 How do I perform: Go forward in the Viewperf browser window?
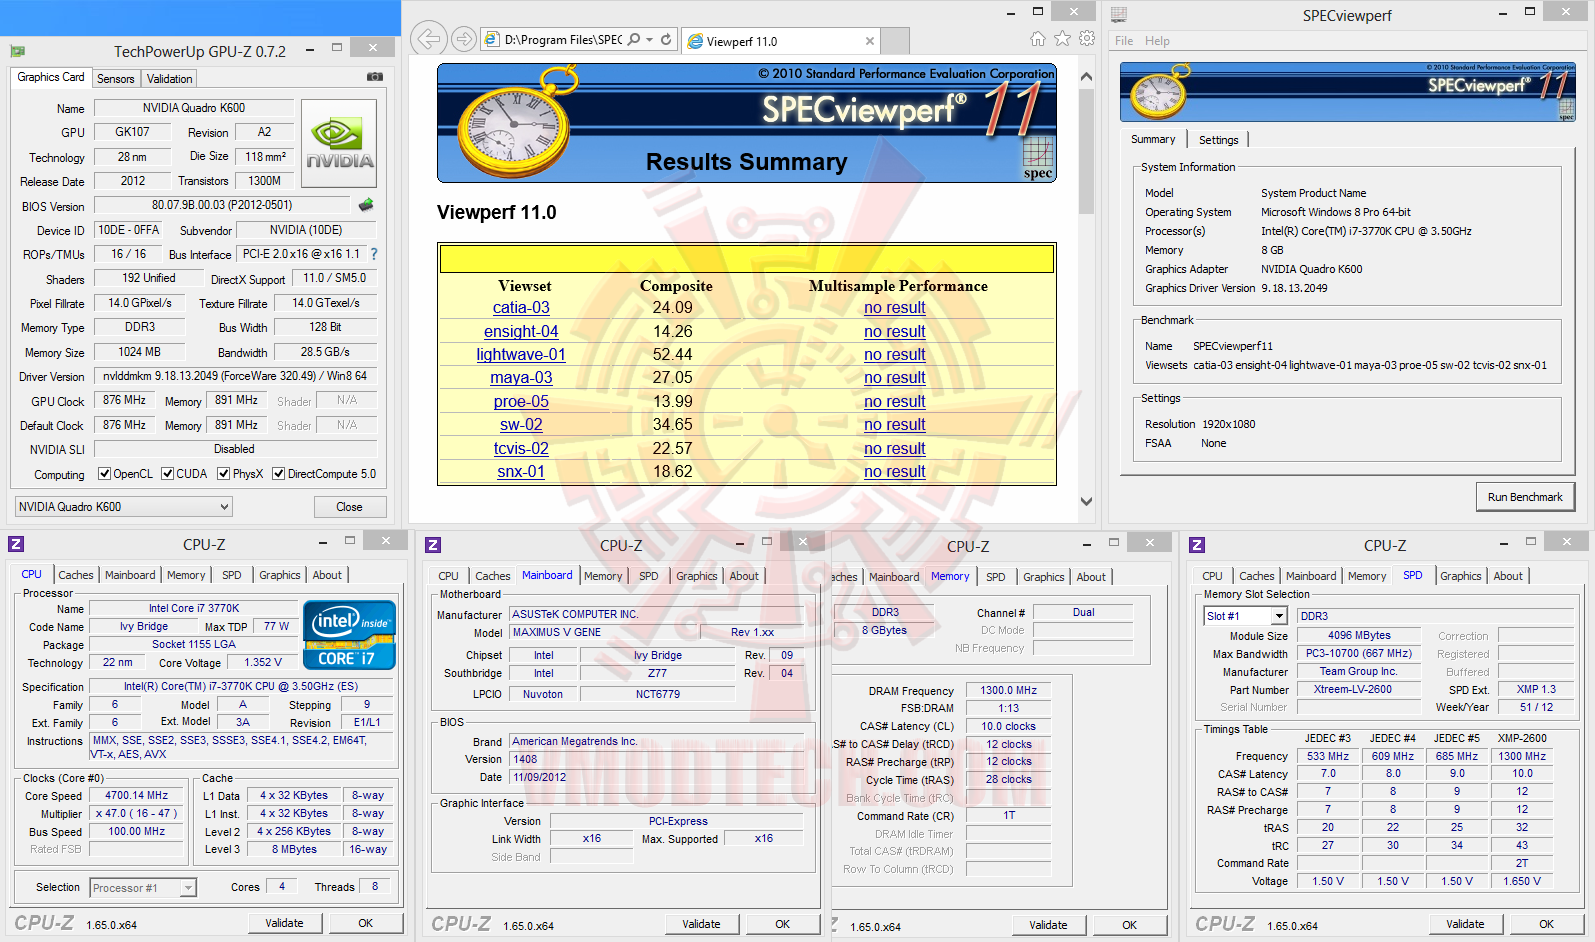[463, 39]
